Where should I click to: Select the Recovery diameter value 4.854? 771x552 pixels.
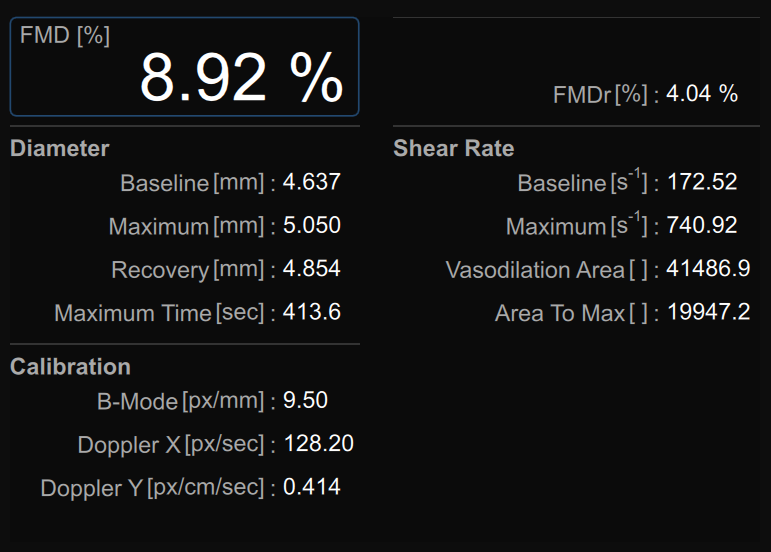click(312, 269)
